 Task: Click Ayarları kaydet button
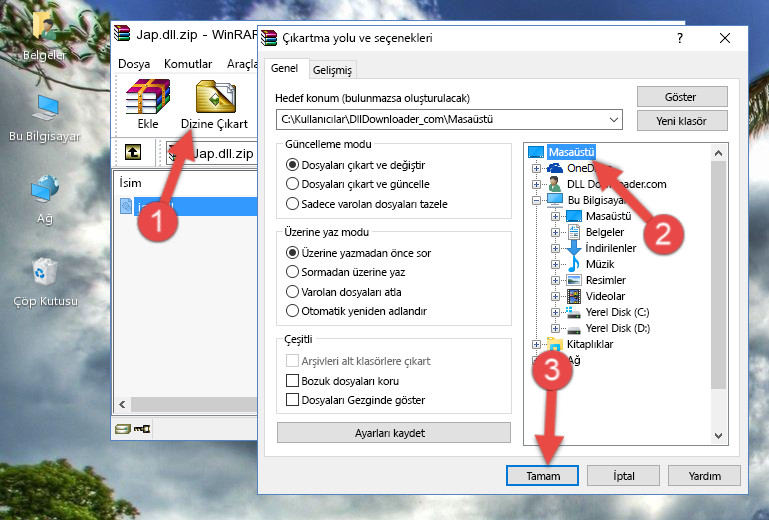(393, 433)
